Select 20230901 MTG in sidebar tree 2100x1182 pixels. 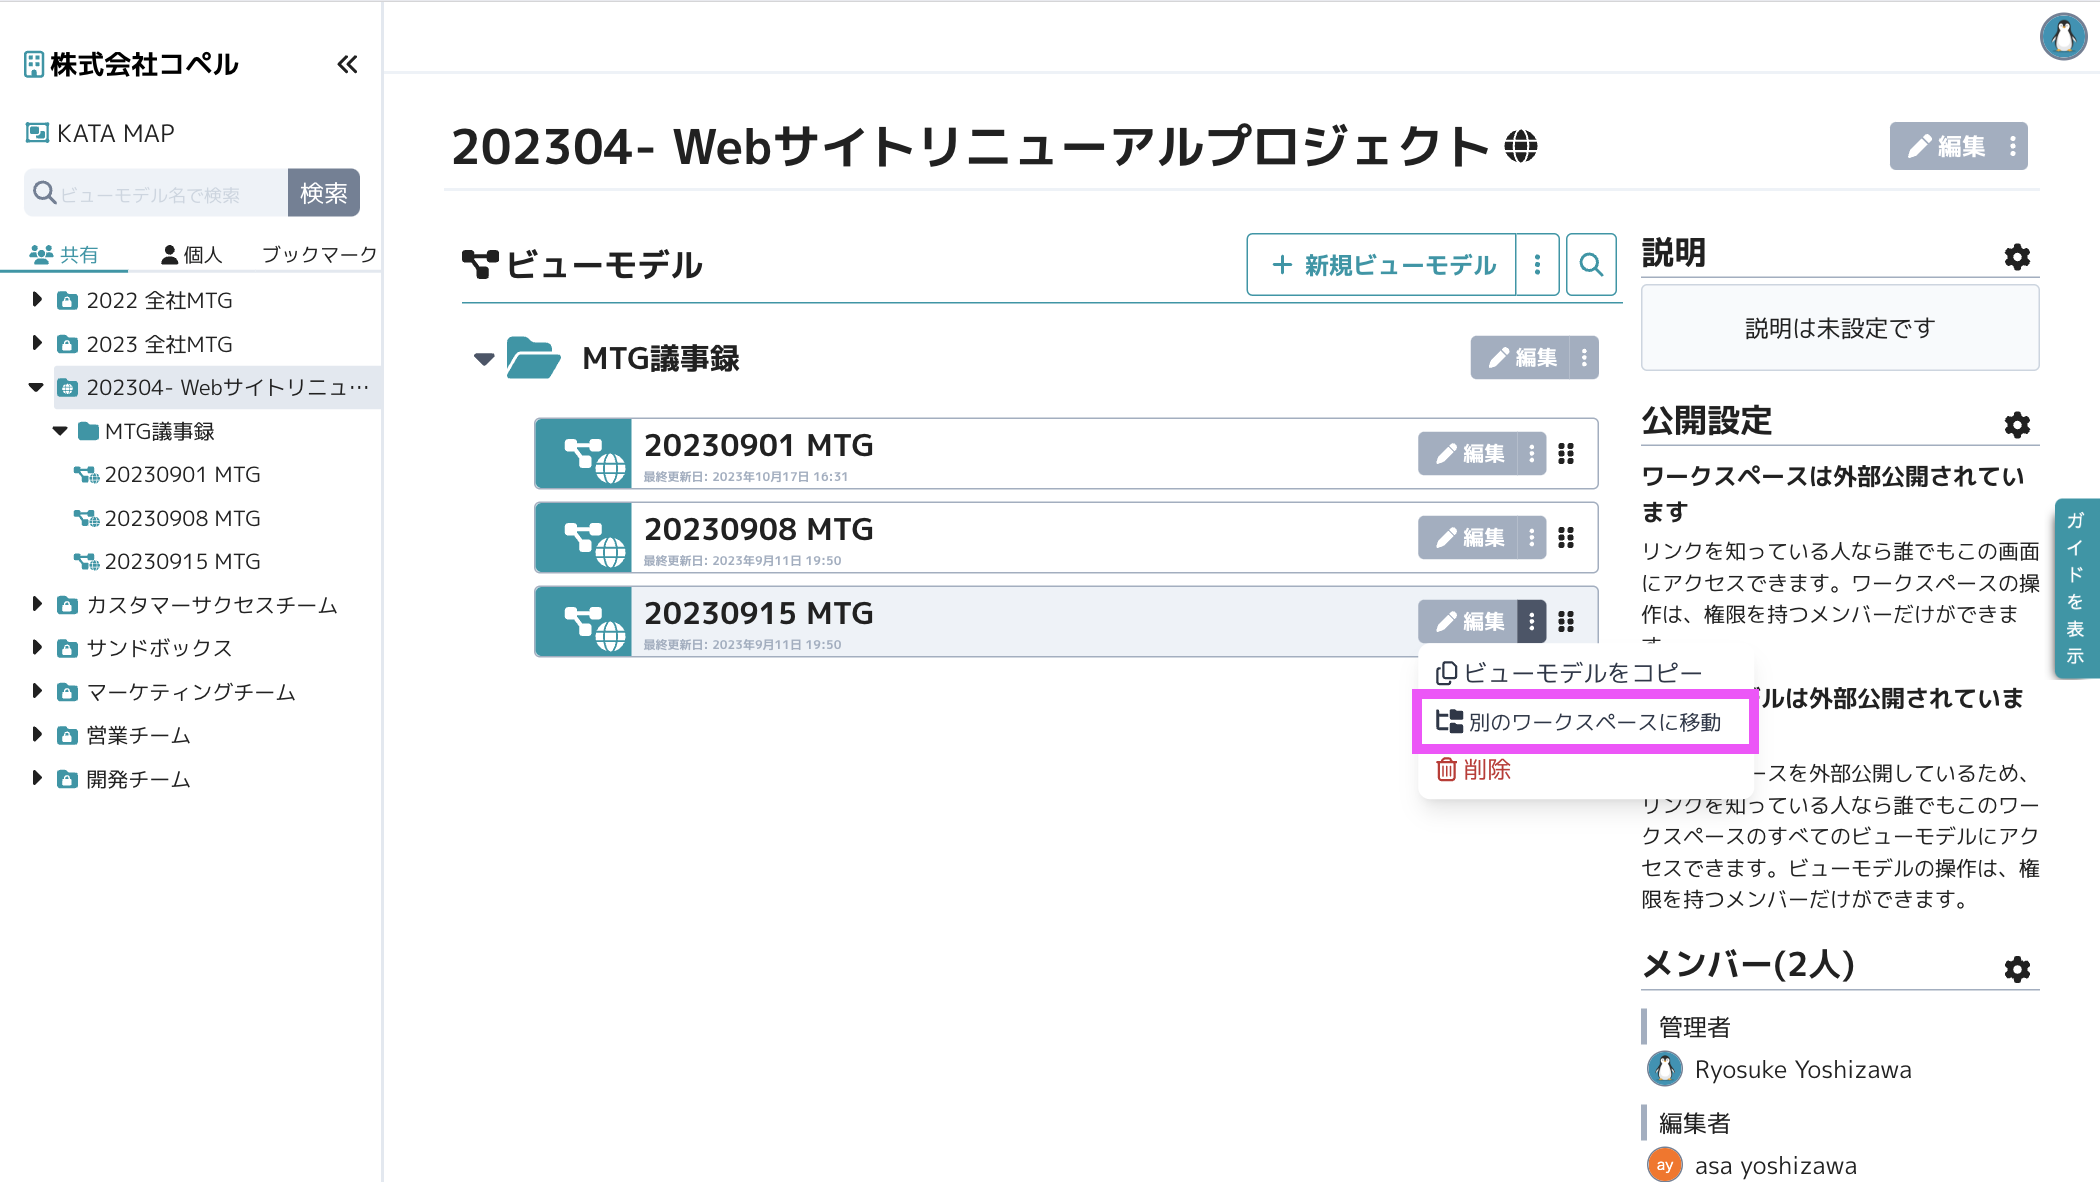pyautogui.click(x=182, y=475)
